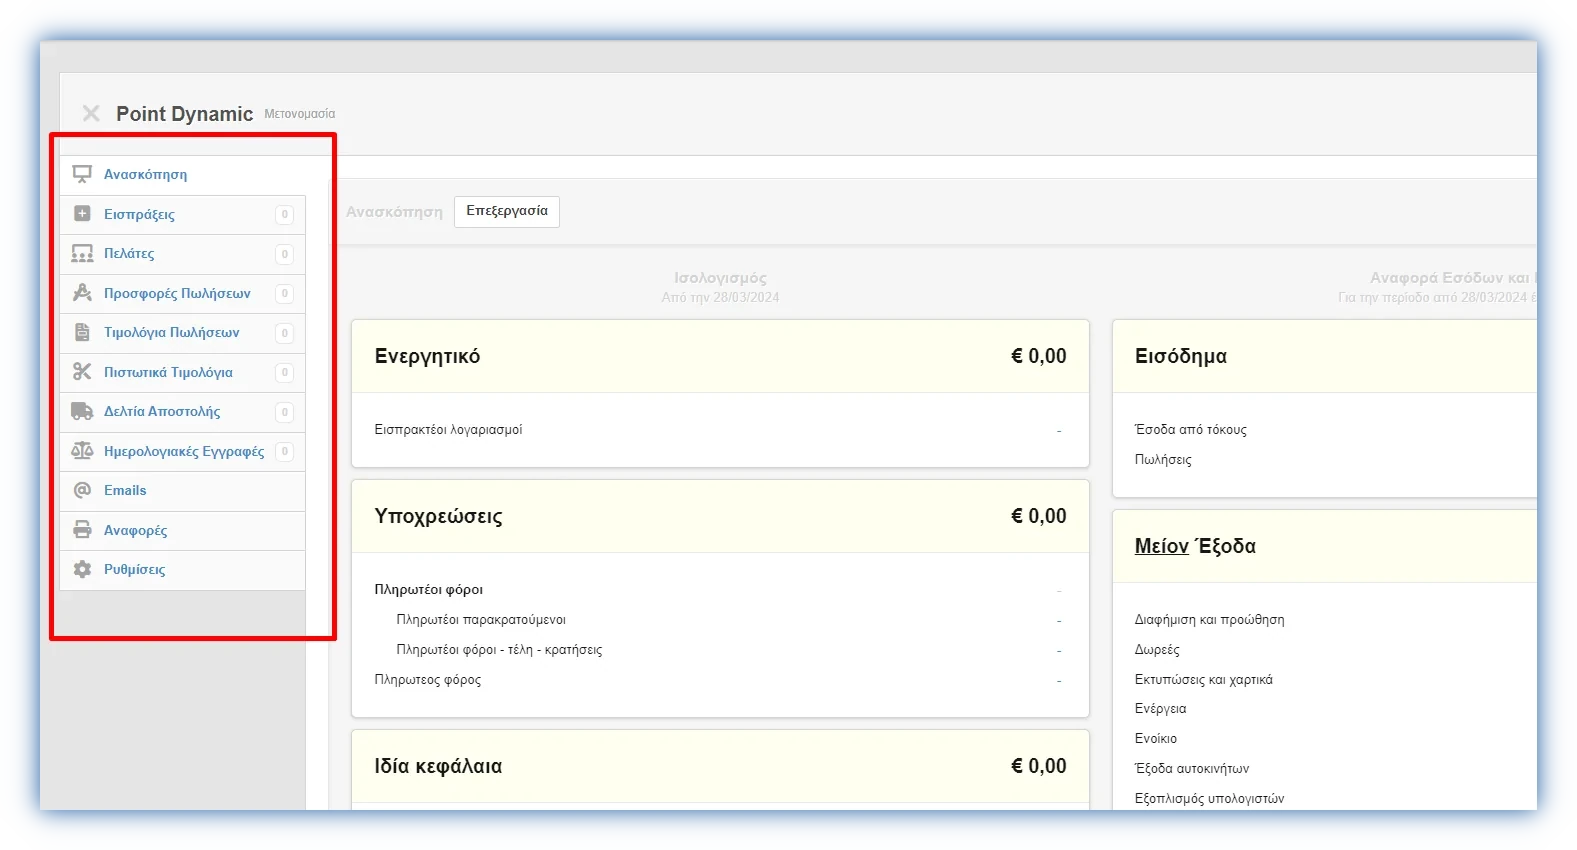Click the Προσφορές Πωλήσεων compass icon
The height and width of the screenshot is (850, 1577).
[82, 293]
